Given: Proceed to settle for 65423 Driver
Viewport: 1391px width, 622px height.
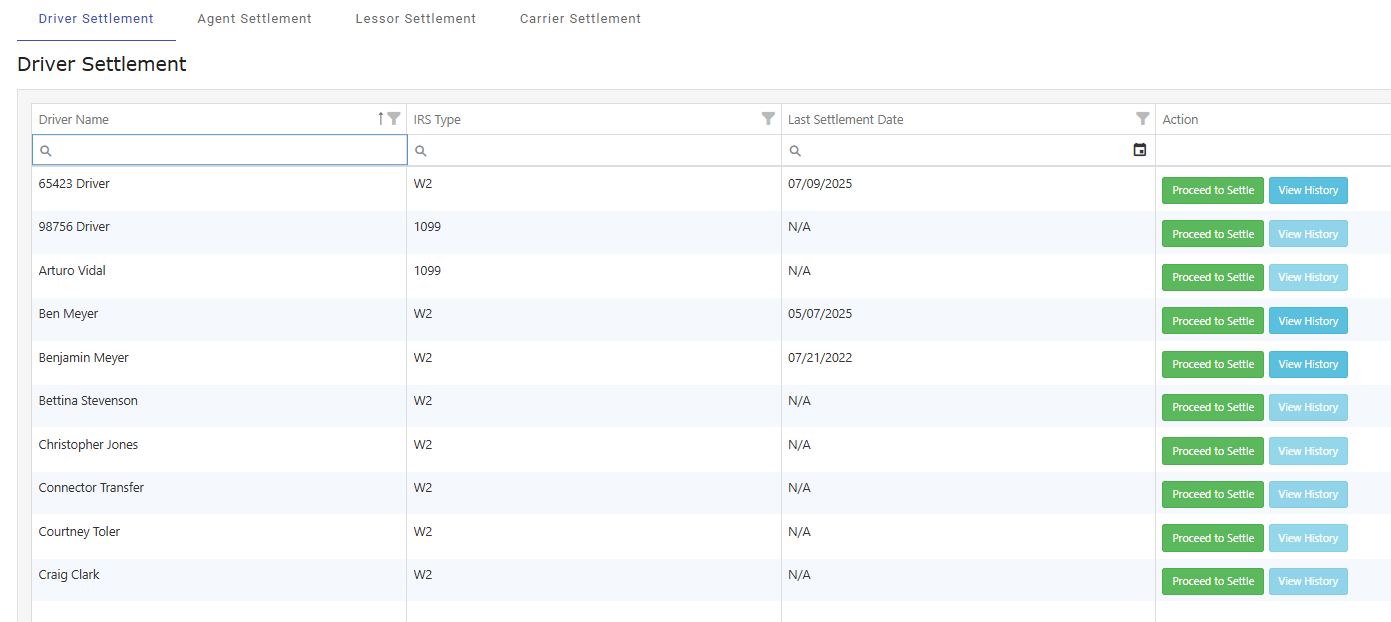Looking at the screenshot, I should pyautogui.click(x=1212, y=190).
